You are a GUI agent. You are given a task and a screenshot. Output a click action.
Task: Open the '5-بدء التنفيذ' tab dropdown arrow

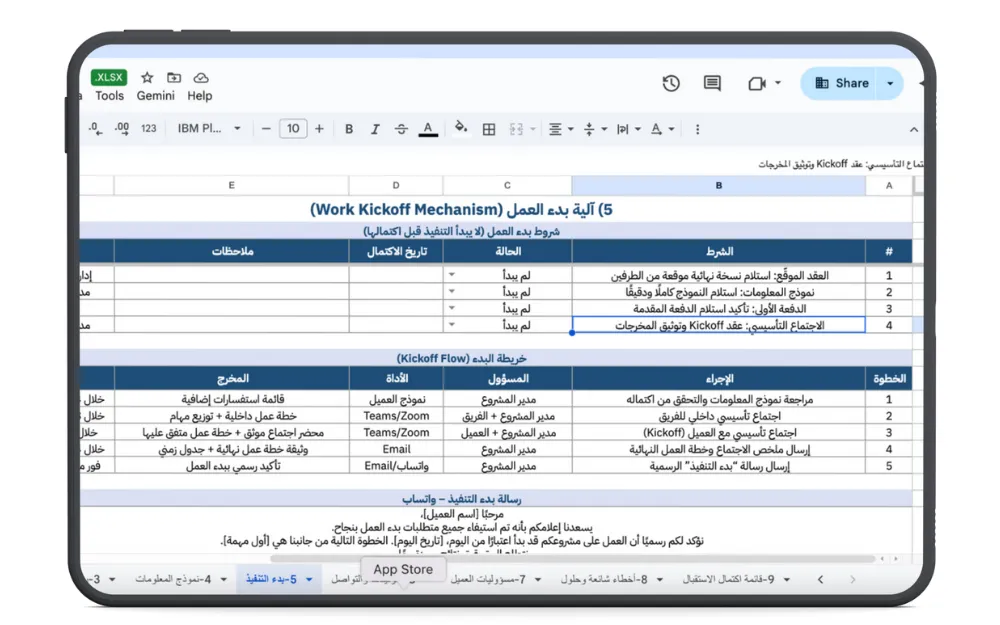tap(309, 580)
